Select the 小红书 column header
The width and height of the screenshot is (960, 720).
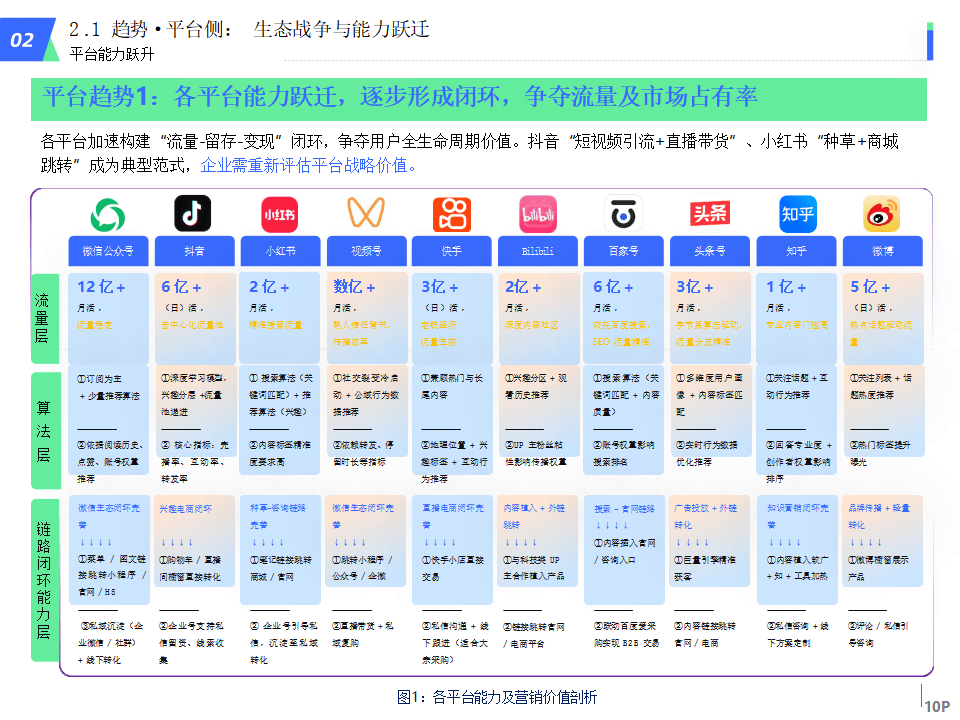coord(280,251)
